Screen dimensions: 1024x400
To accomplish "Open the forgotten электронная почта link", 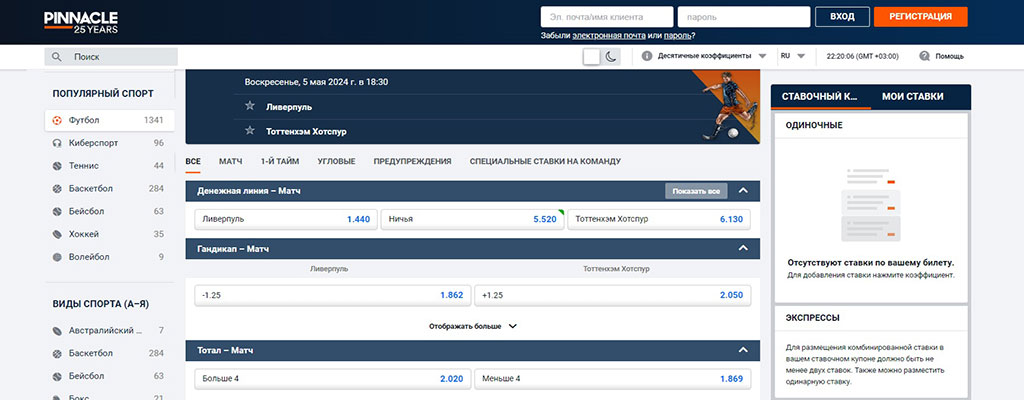I will click(609, 36).
